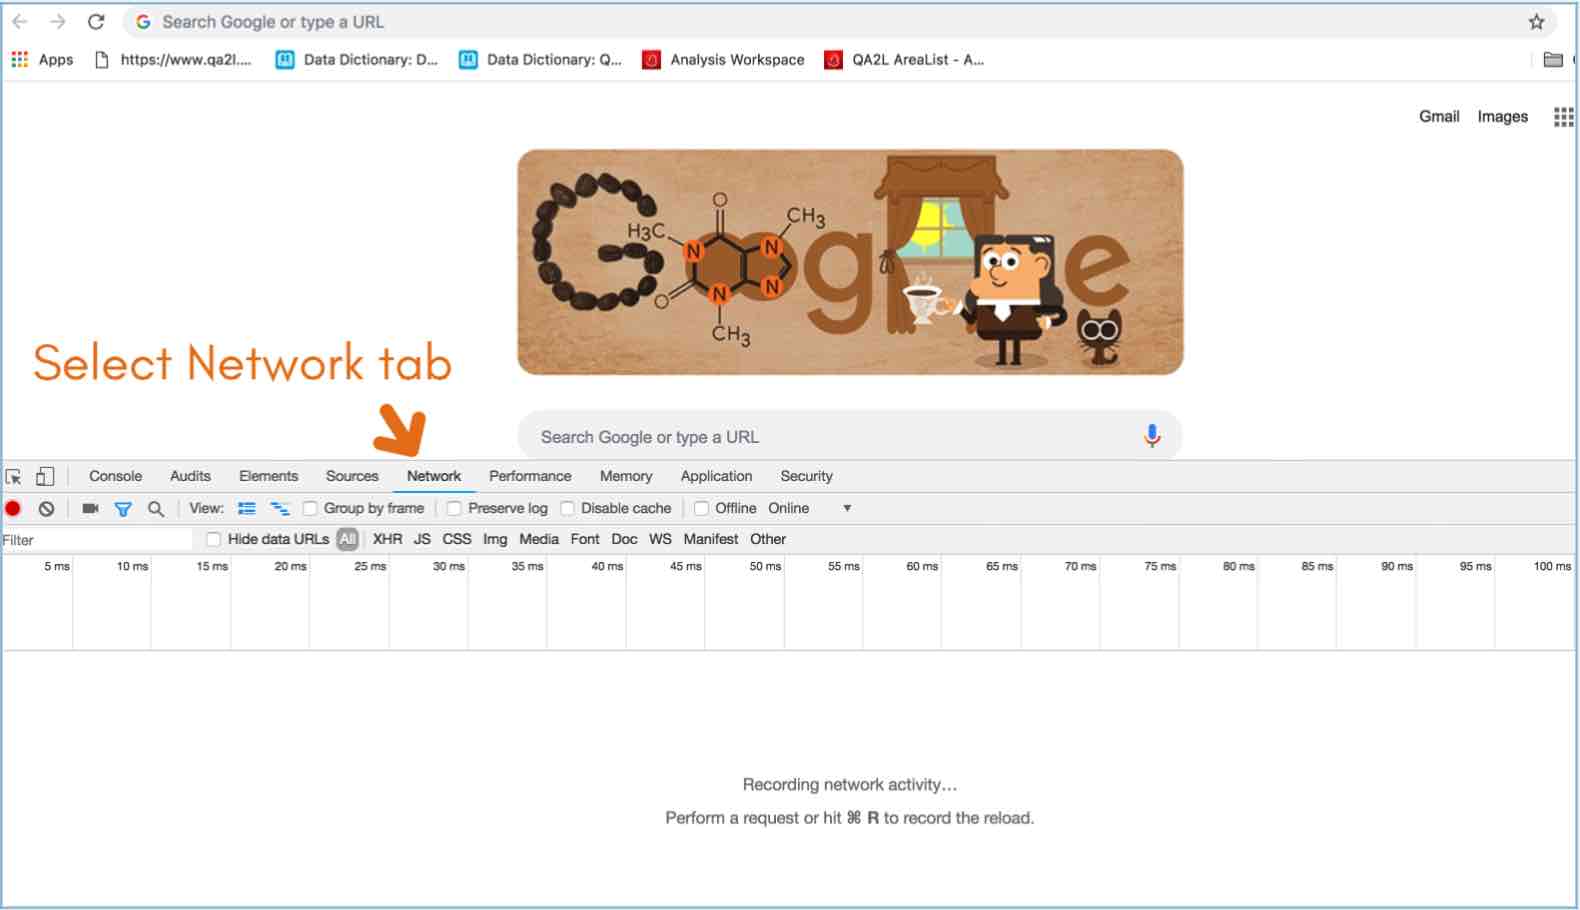Select the Network tab
Image resolution: width=1580 pixels, height=910 pixels.
point(434,477)
